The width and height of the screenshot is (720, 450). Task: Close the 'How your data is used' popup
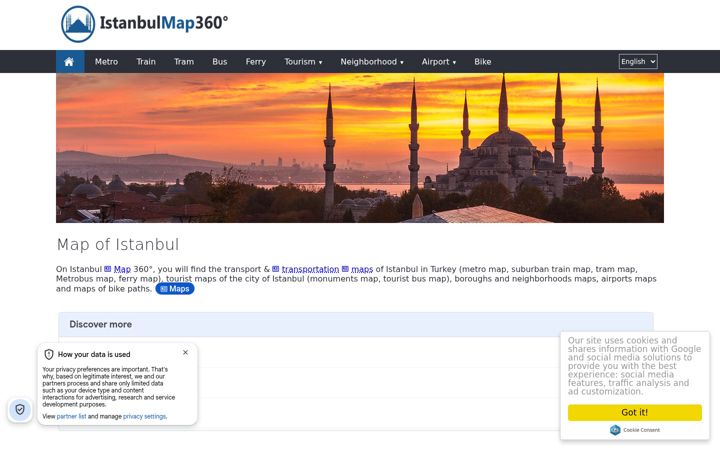186,353
